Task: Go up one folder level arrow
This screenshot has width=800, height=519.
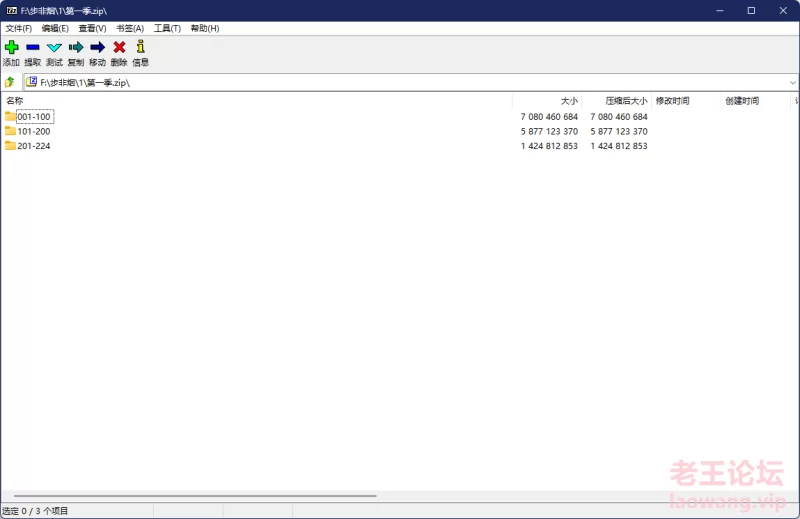Action: (x=10, y=82)
